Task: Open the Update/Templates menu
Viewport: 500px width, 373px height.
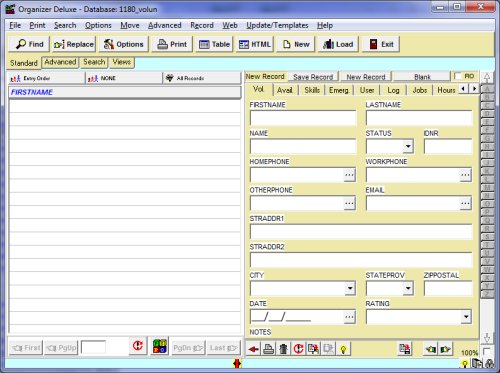Action: tap(277, 25)
